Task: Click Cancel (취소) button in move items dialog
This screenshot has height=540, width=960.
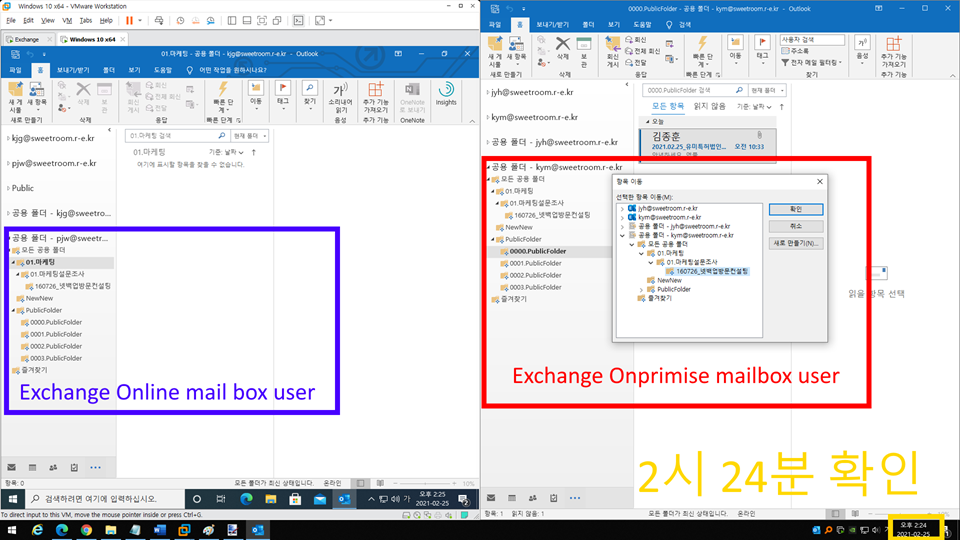Action: 796,227
